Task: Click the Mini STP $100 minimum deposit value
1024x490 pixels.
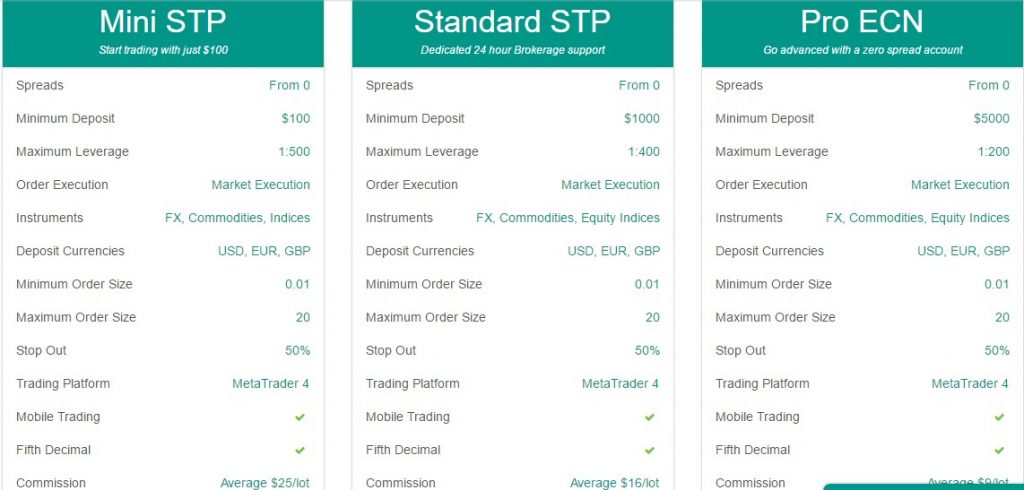Action: (296, 119)
